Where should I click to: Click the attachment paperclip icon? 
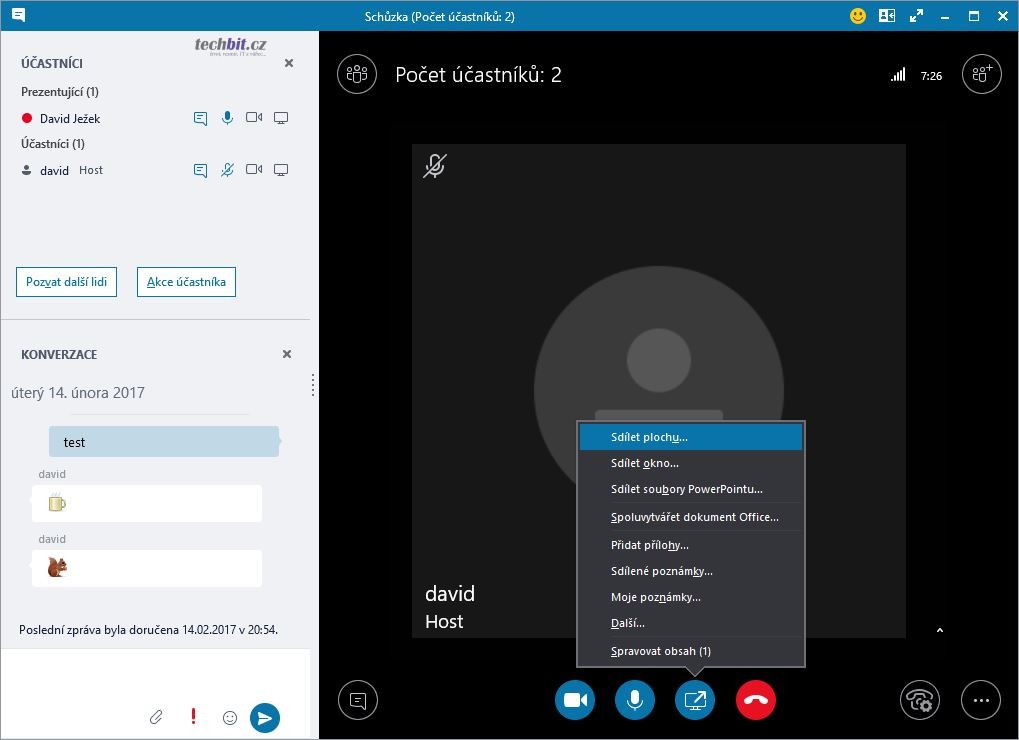[x=156, y=717]
